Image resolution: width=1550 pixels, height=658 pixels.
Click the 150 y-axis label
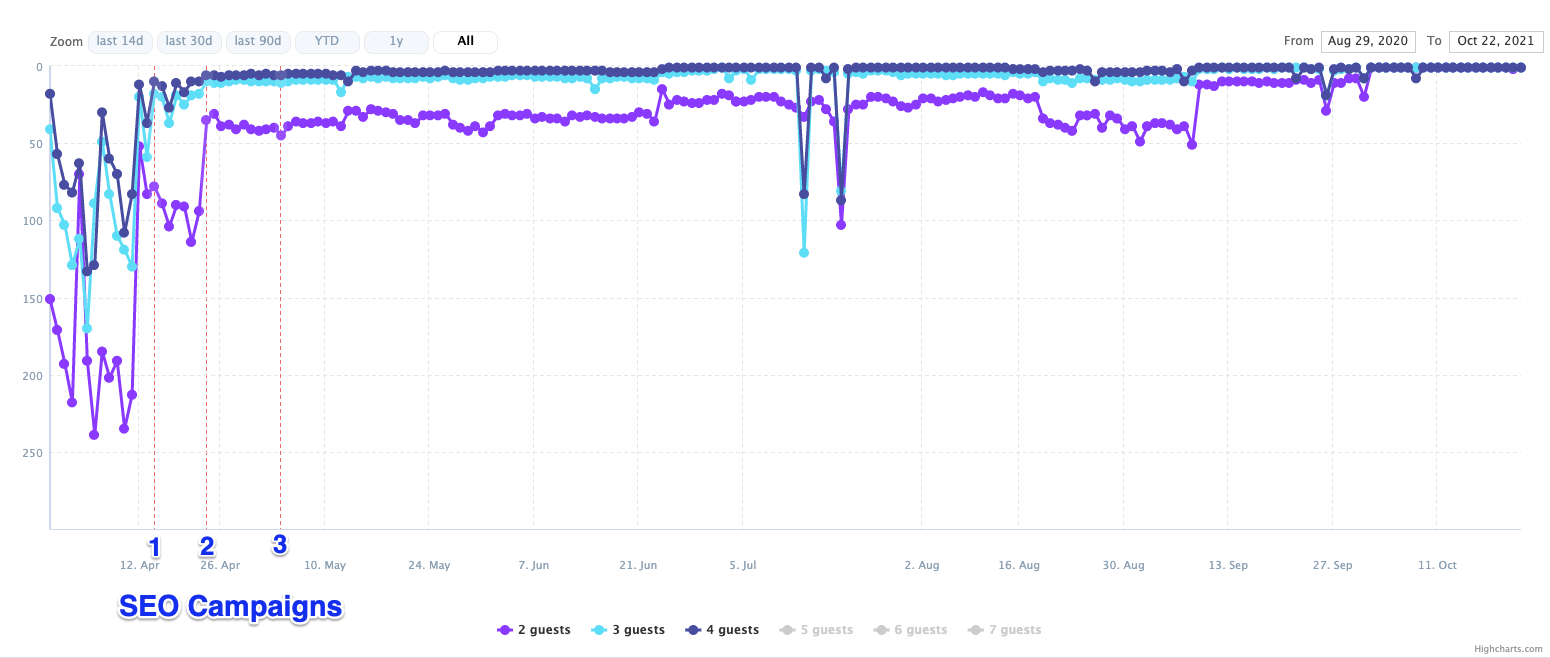[32, 299]
